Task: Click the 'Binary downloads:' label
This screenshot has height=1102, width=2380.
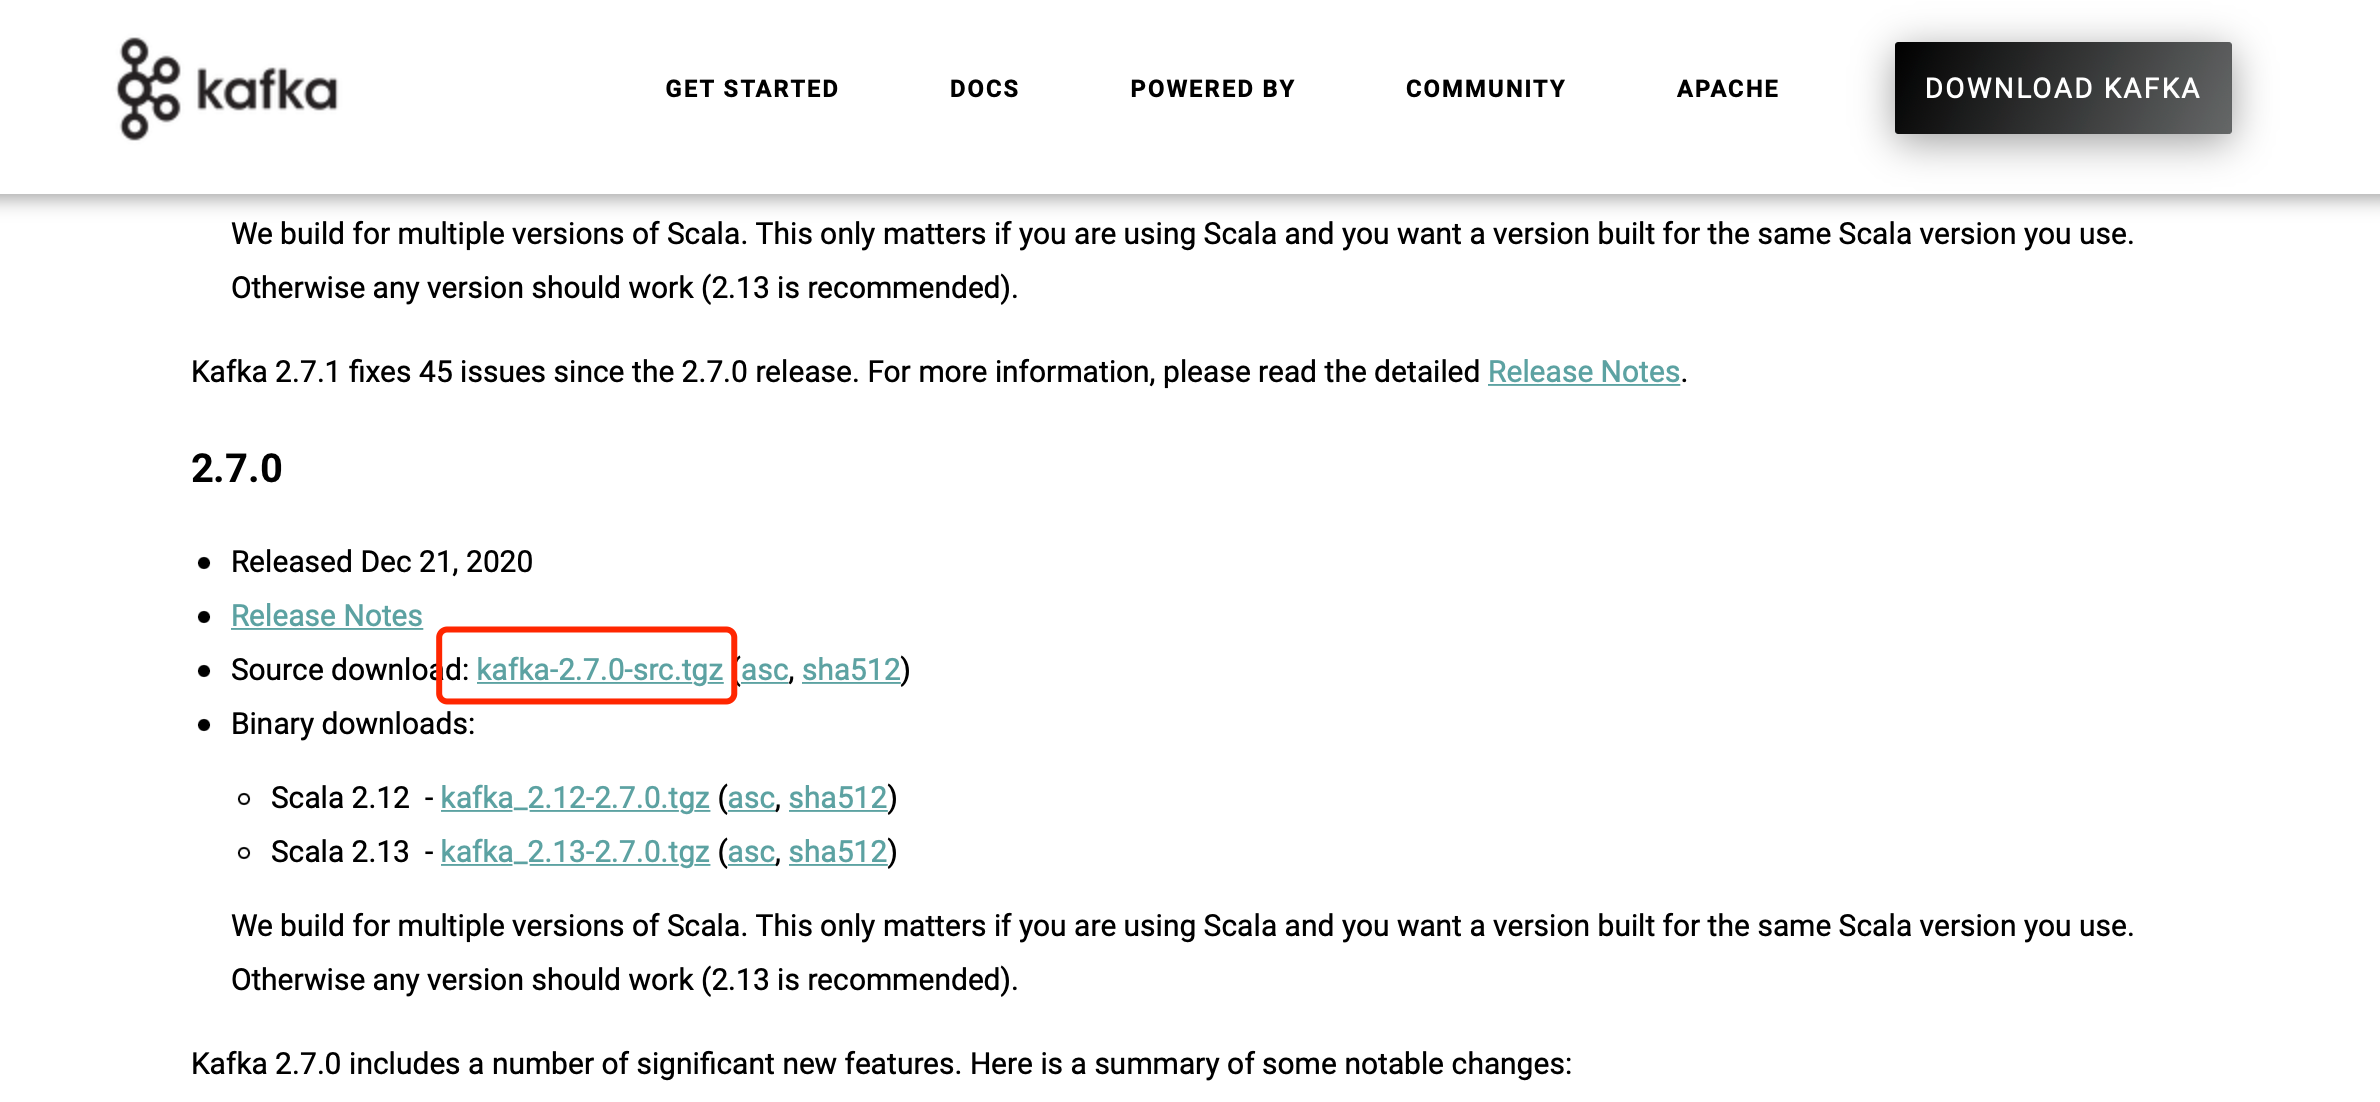Action: point(353,724)
